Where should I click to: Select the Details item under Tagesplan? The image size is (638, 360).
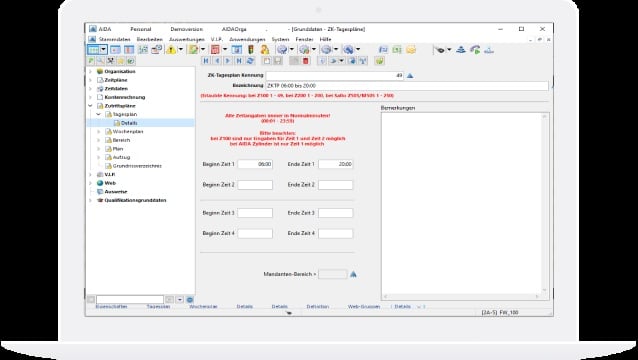129,123
